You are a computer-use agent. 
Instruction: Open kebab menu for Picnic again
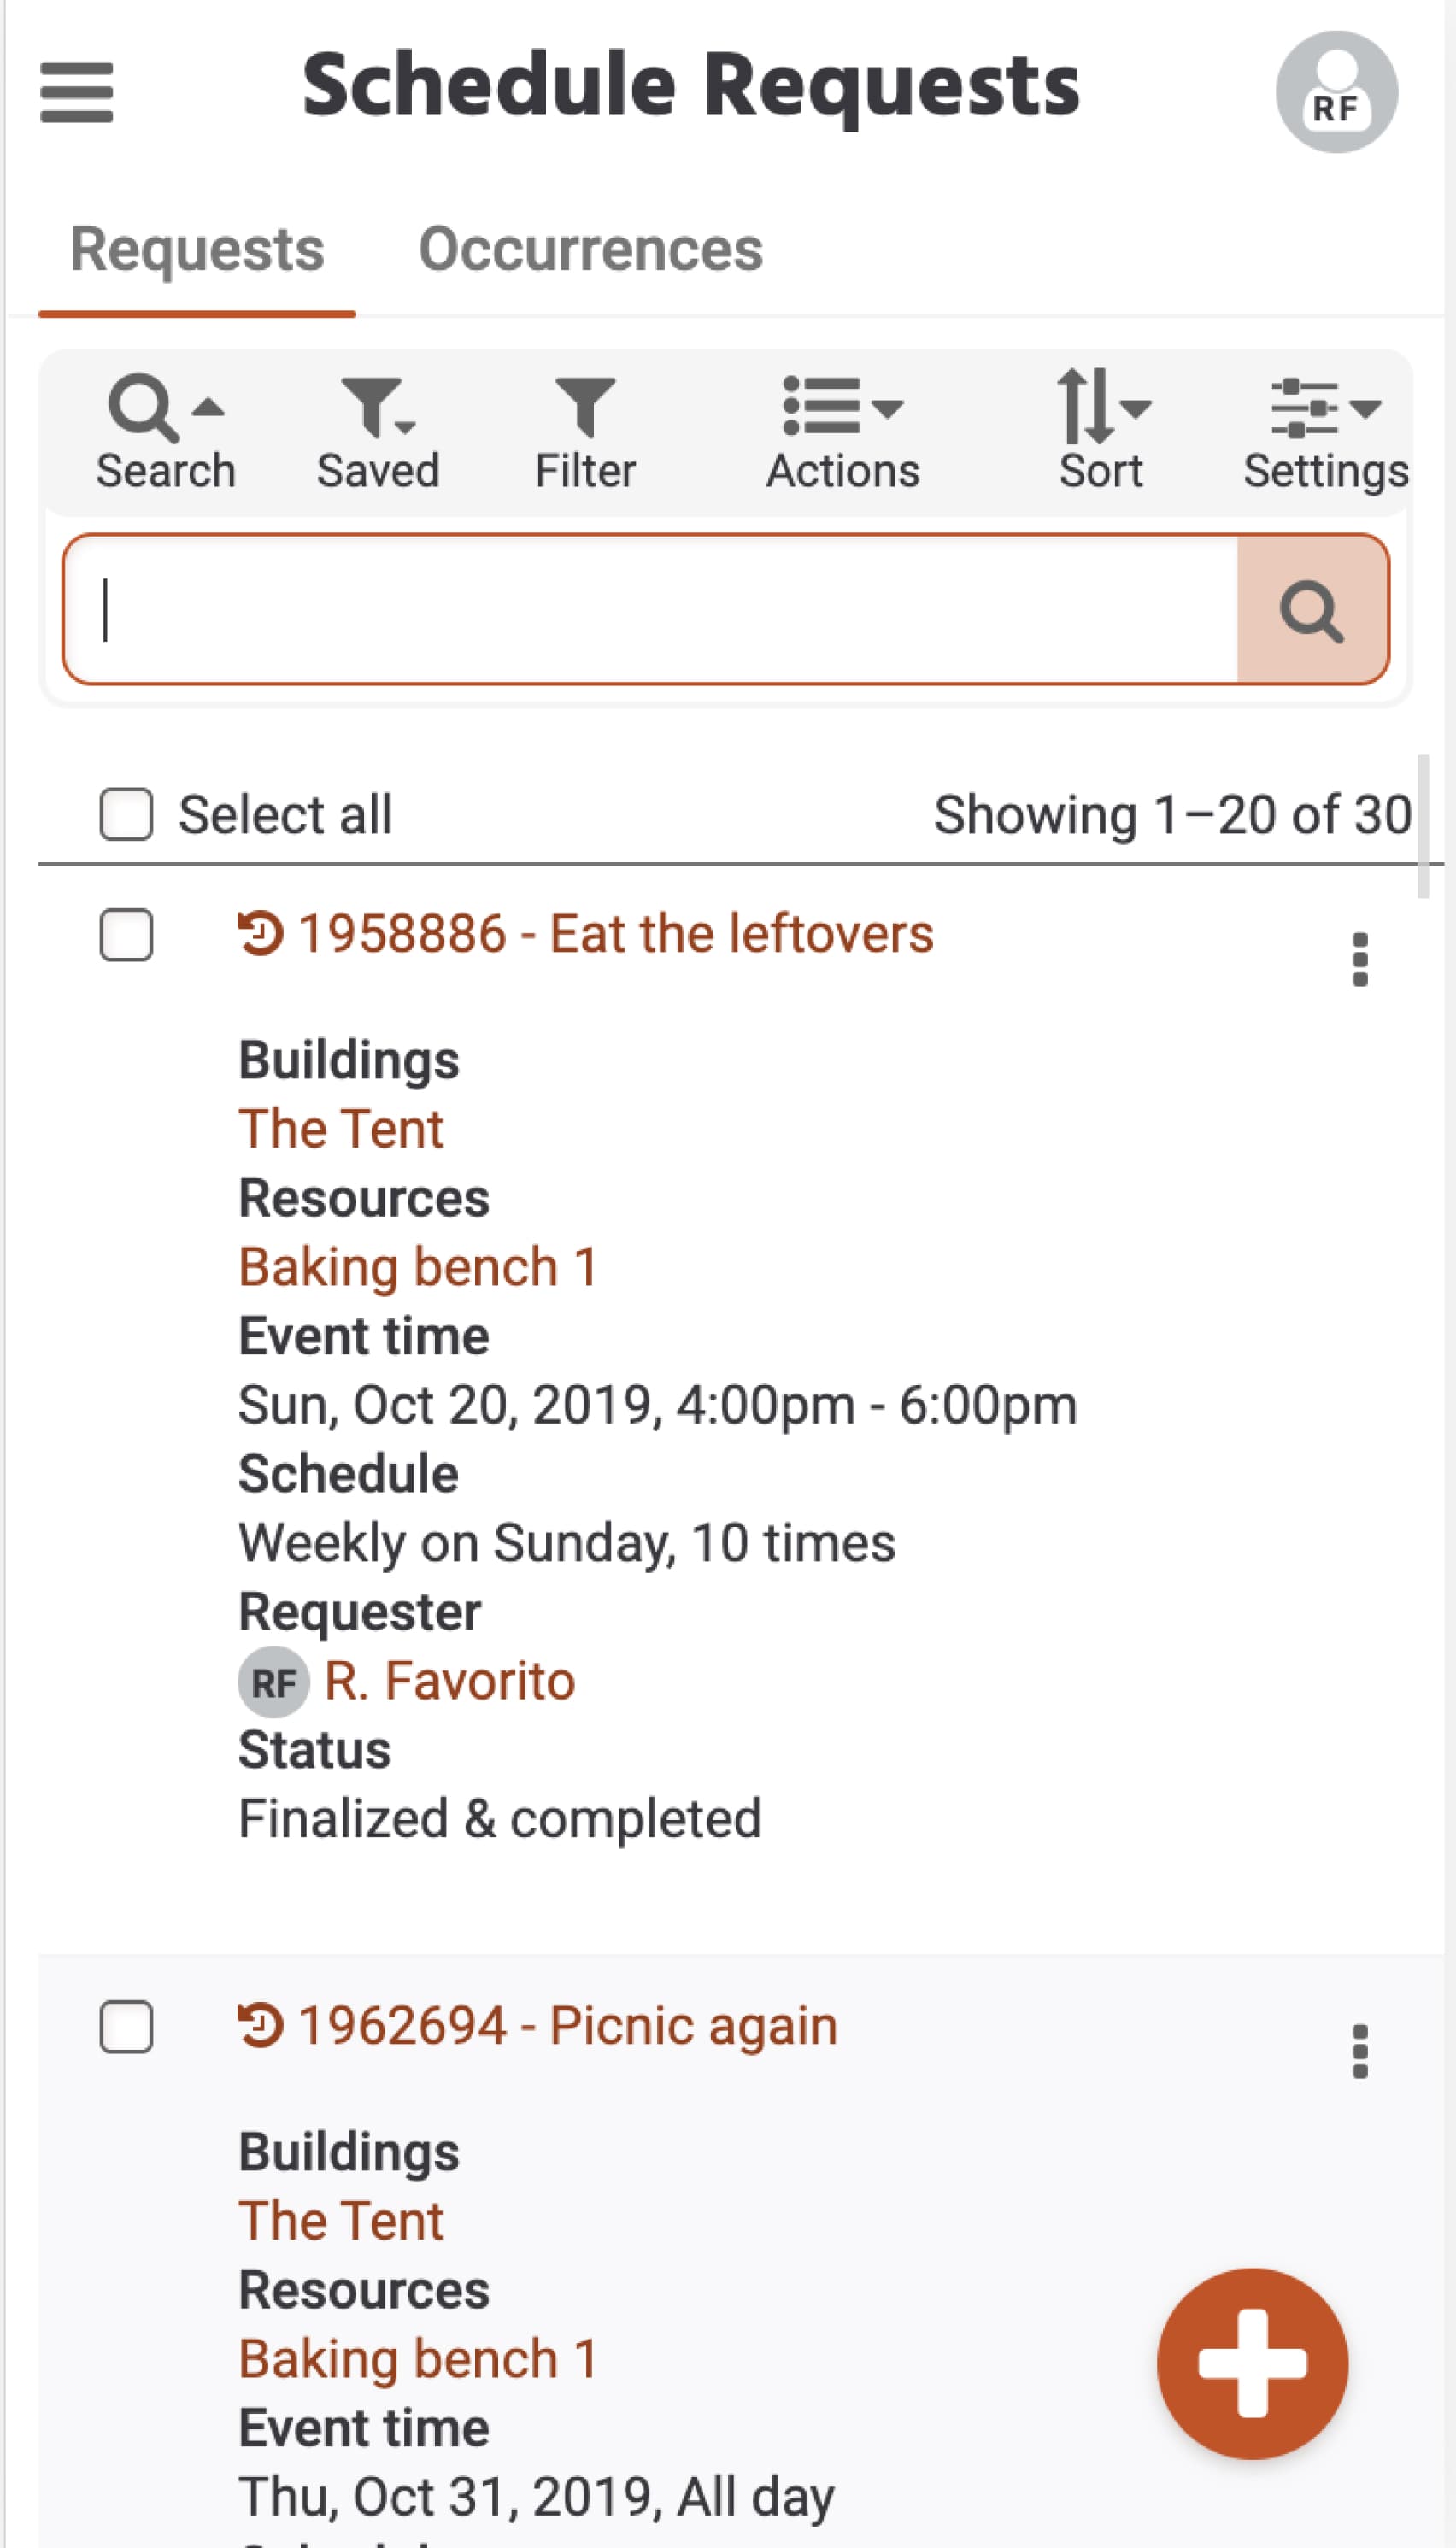1359,2051
